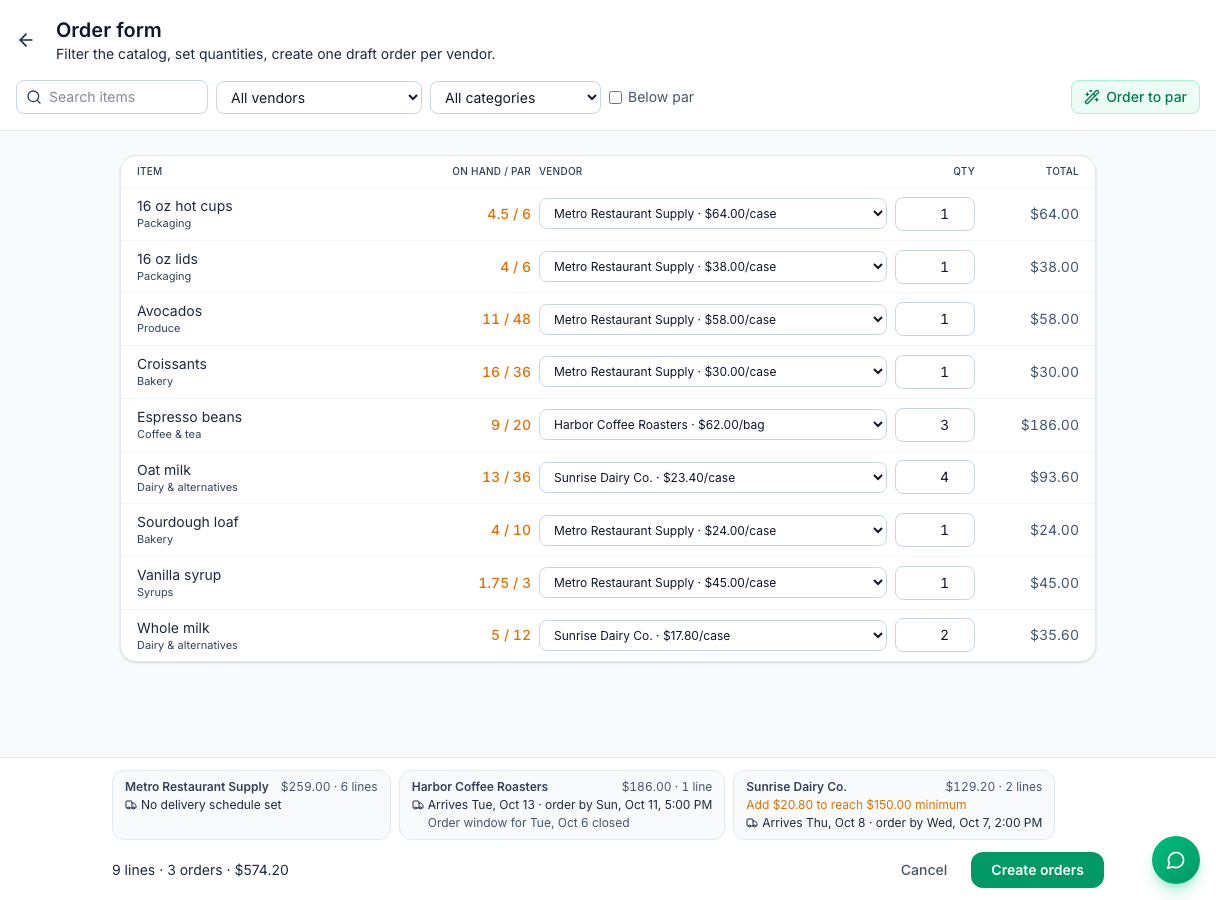
Task: Click the search magnifier icon
Action: (x=34, y=97)
